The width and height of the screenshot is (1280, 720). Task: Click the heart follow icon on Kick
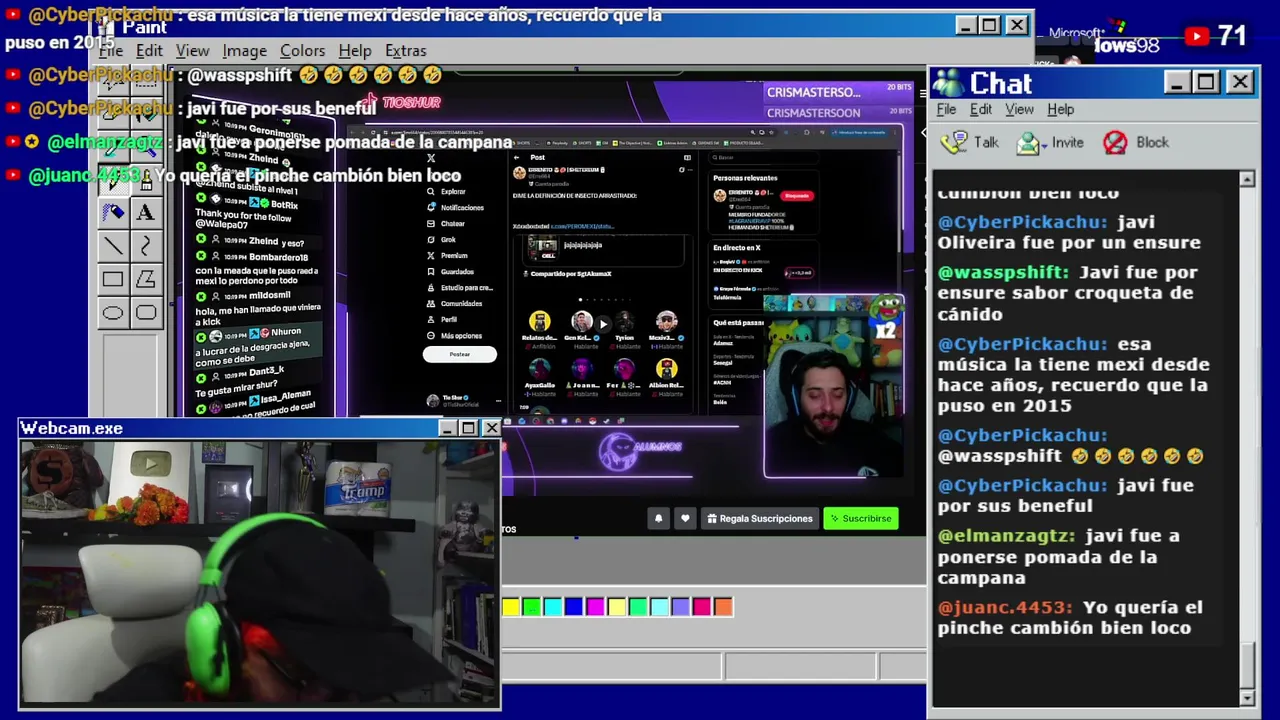click(x=685, y=518)
